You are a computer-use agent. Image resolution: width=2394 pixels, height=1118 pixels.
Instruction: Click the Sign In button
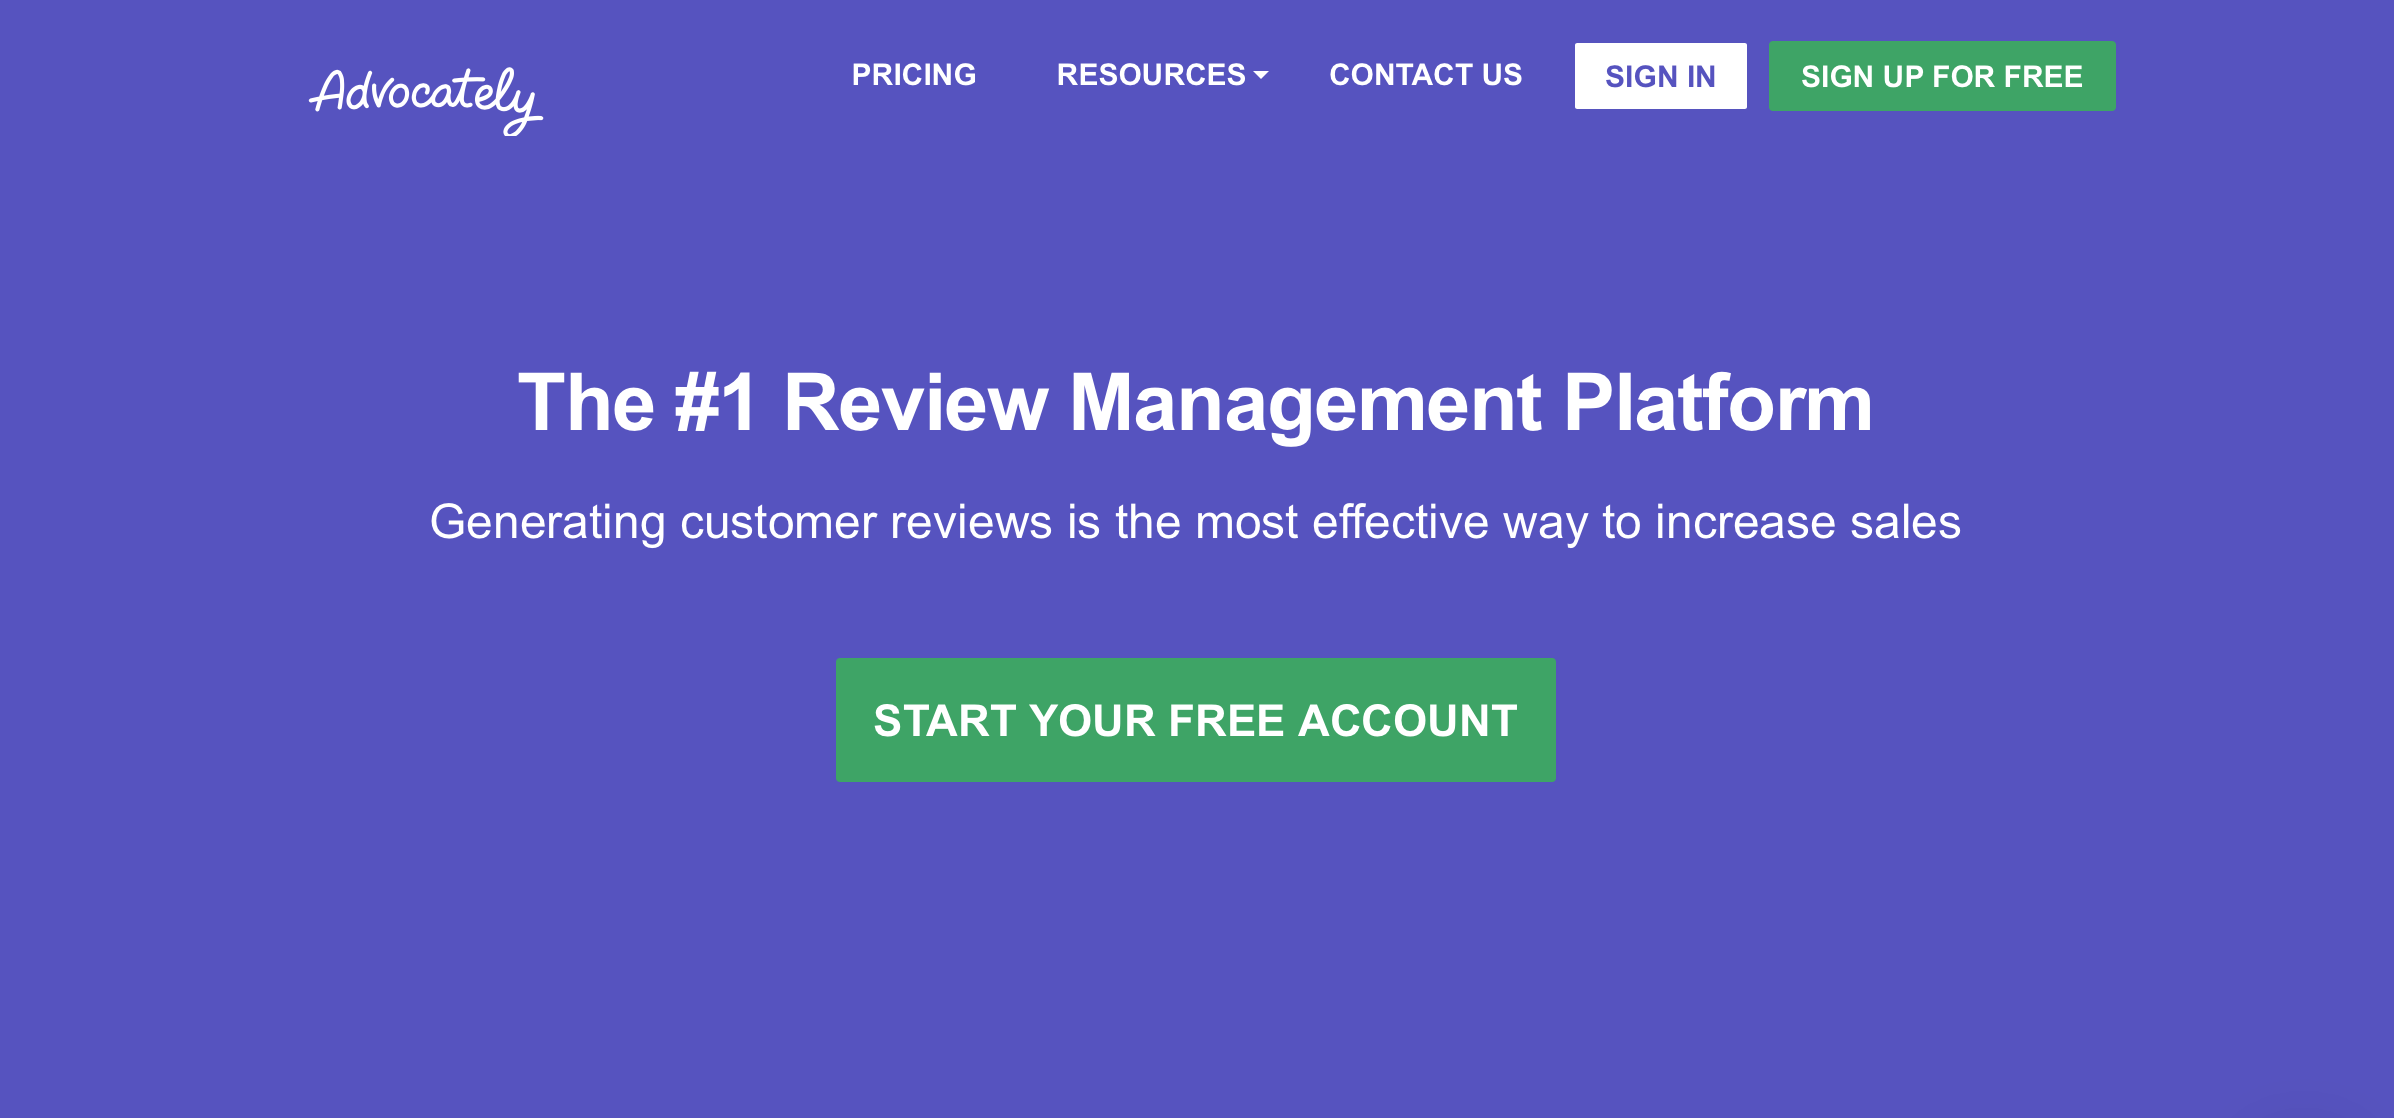tap(1660, 76)
